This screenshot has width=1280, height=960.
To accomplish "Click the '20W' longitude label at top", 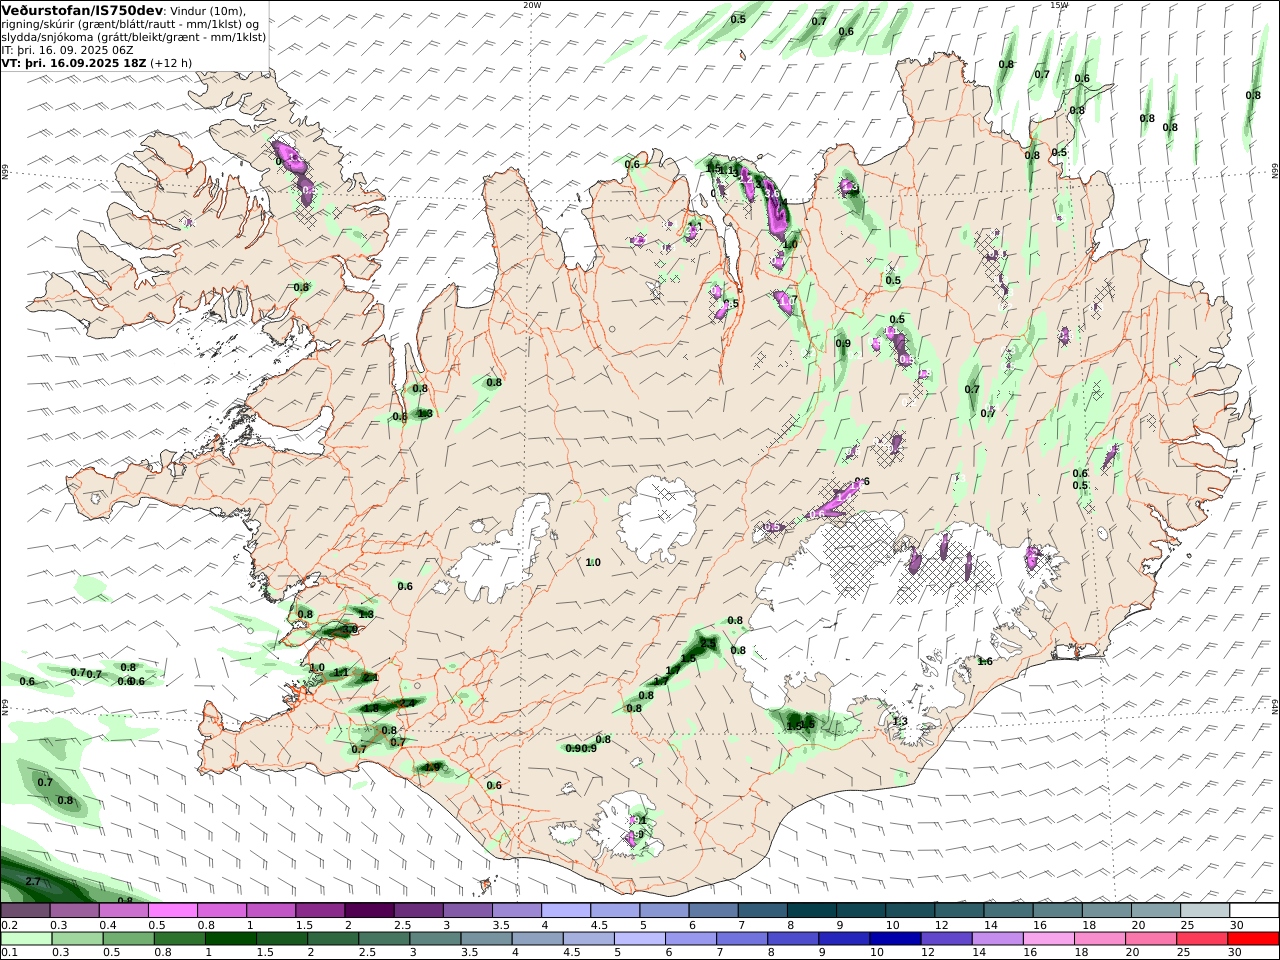I will (x=532, y=5).
